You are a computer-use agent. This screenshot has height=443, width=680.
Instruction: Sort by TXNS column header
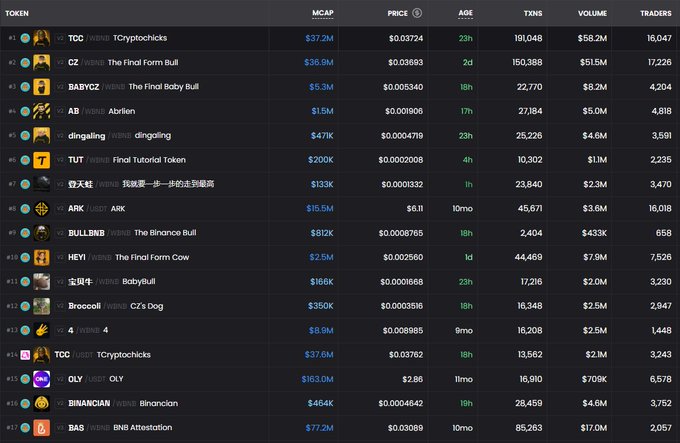(533, 13)
